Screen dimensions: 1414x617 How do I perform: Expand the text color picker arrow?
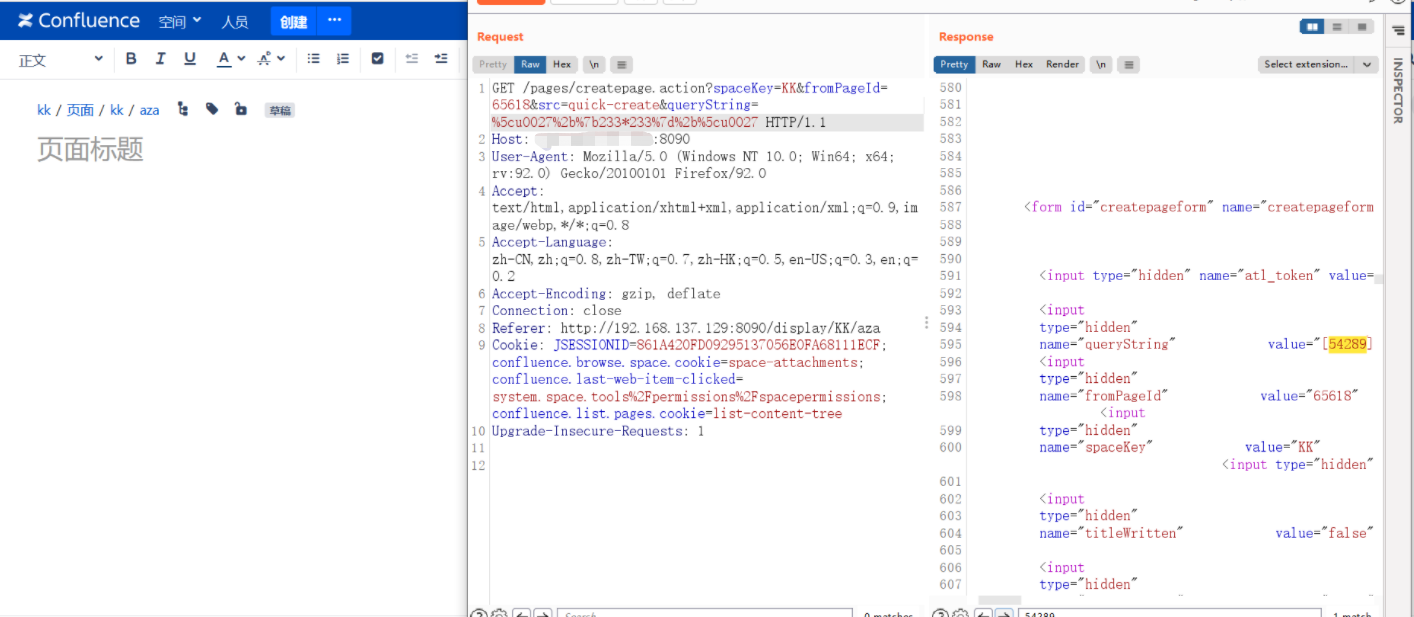click(241, 59)
